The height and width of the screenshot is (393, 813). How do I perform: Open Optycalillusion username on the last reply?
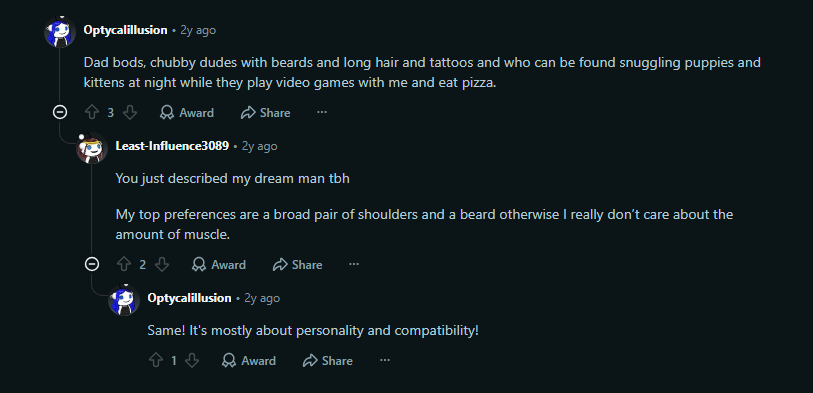(189, 298)
